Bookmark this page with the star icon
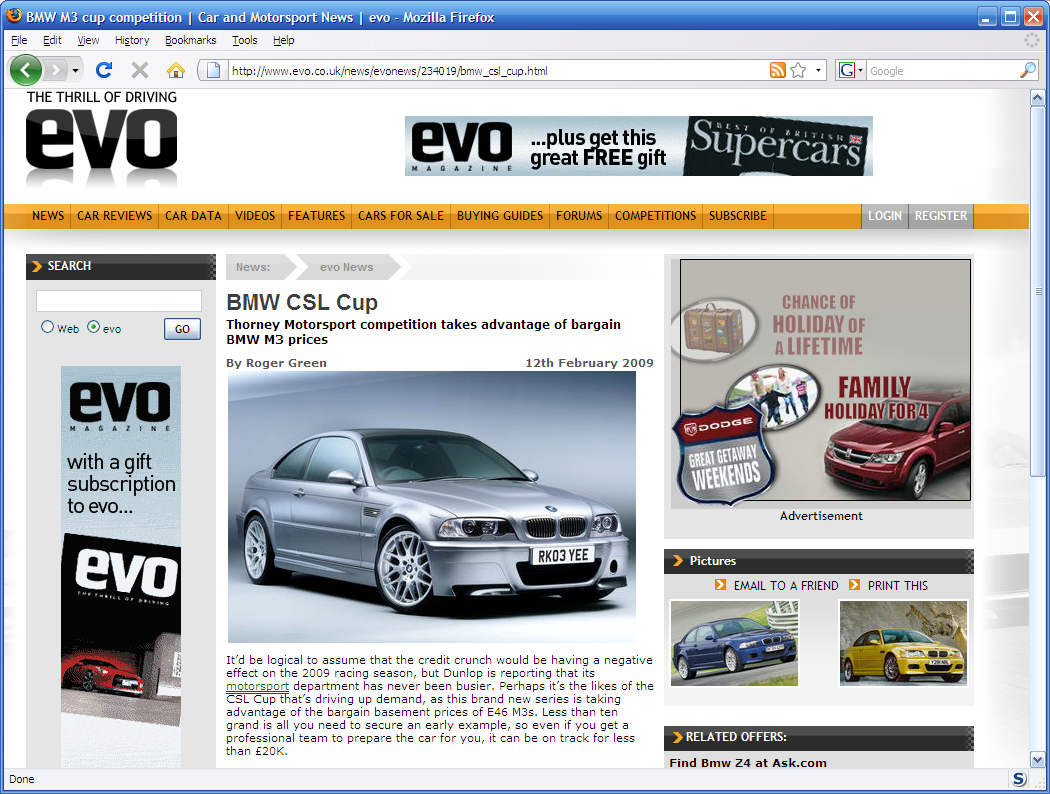This screenshot has width=1050, height=794. tap(798, 70)
